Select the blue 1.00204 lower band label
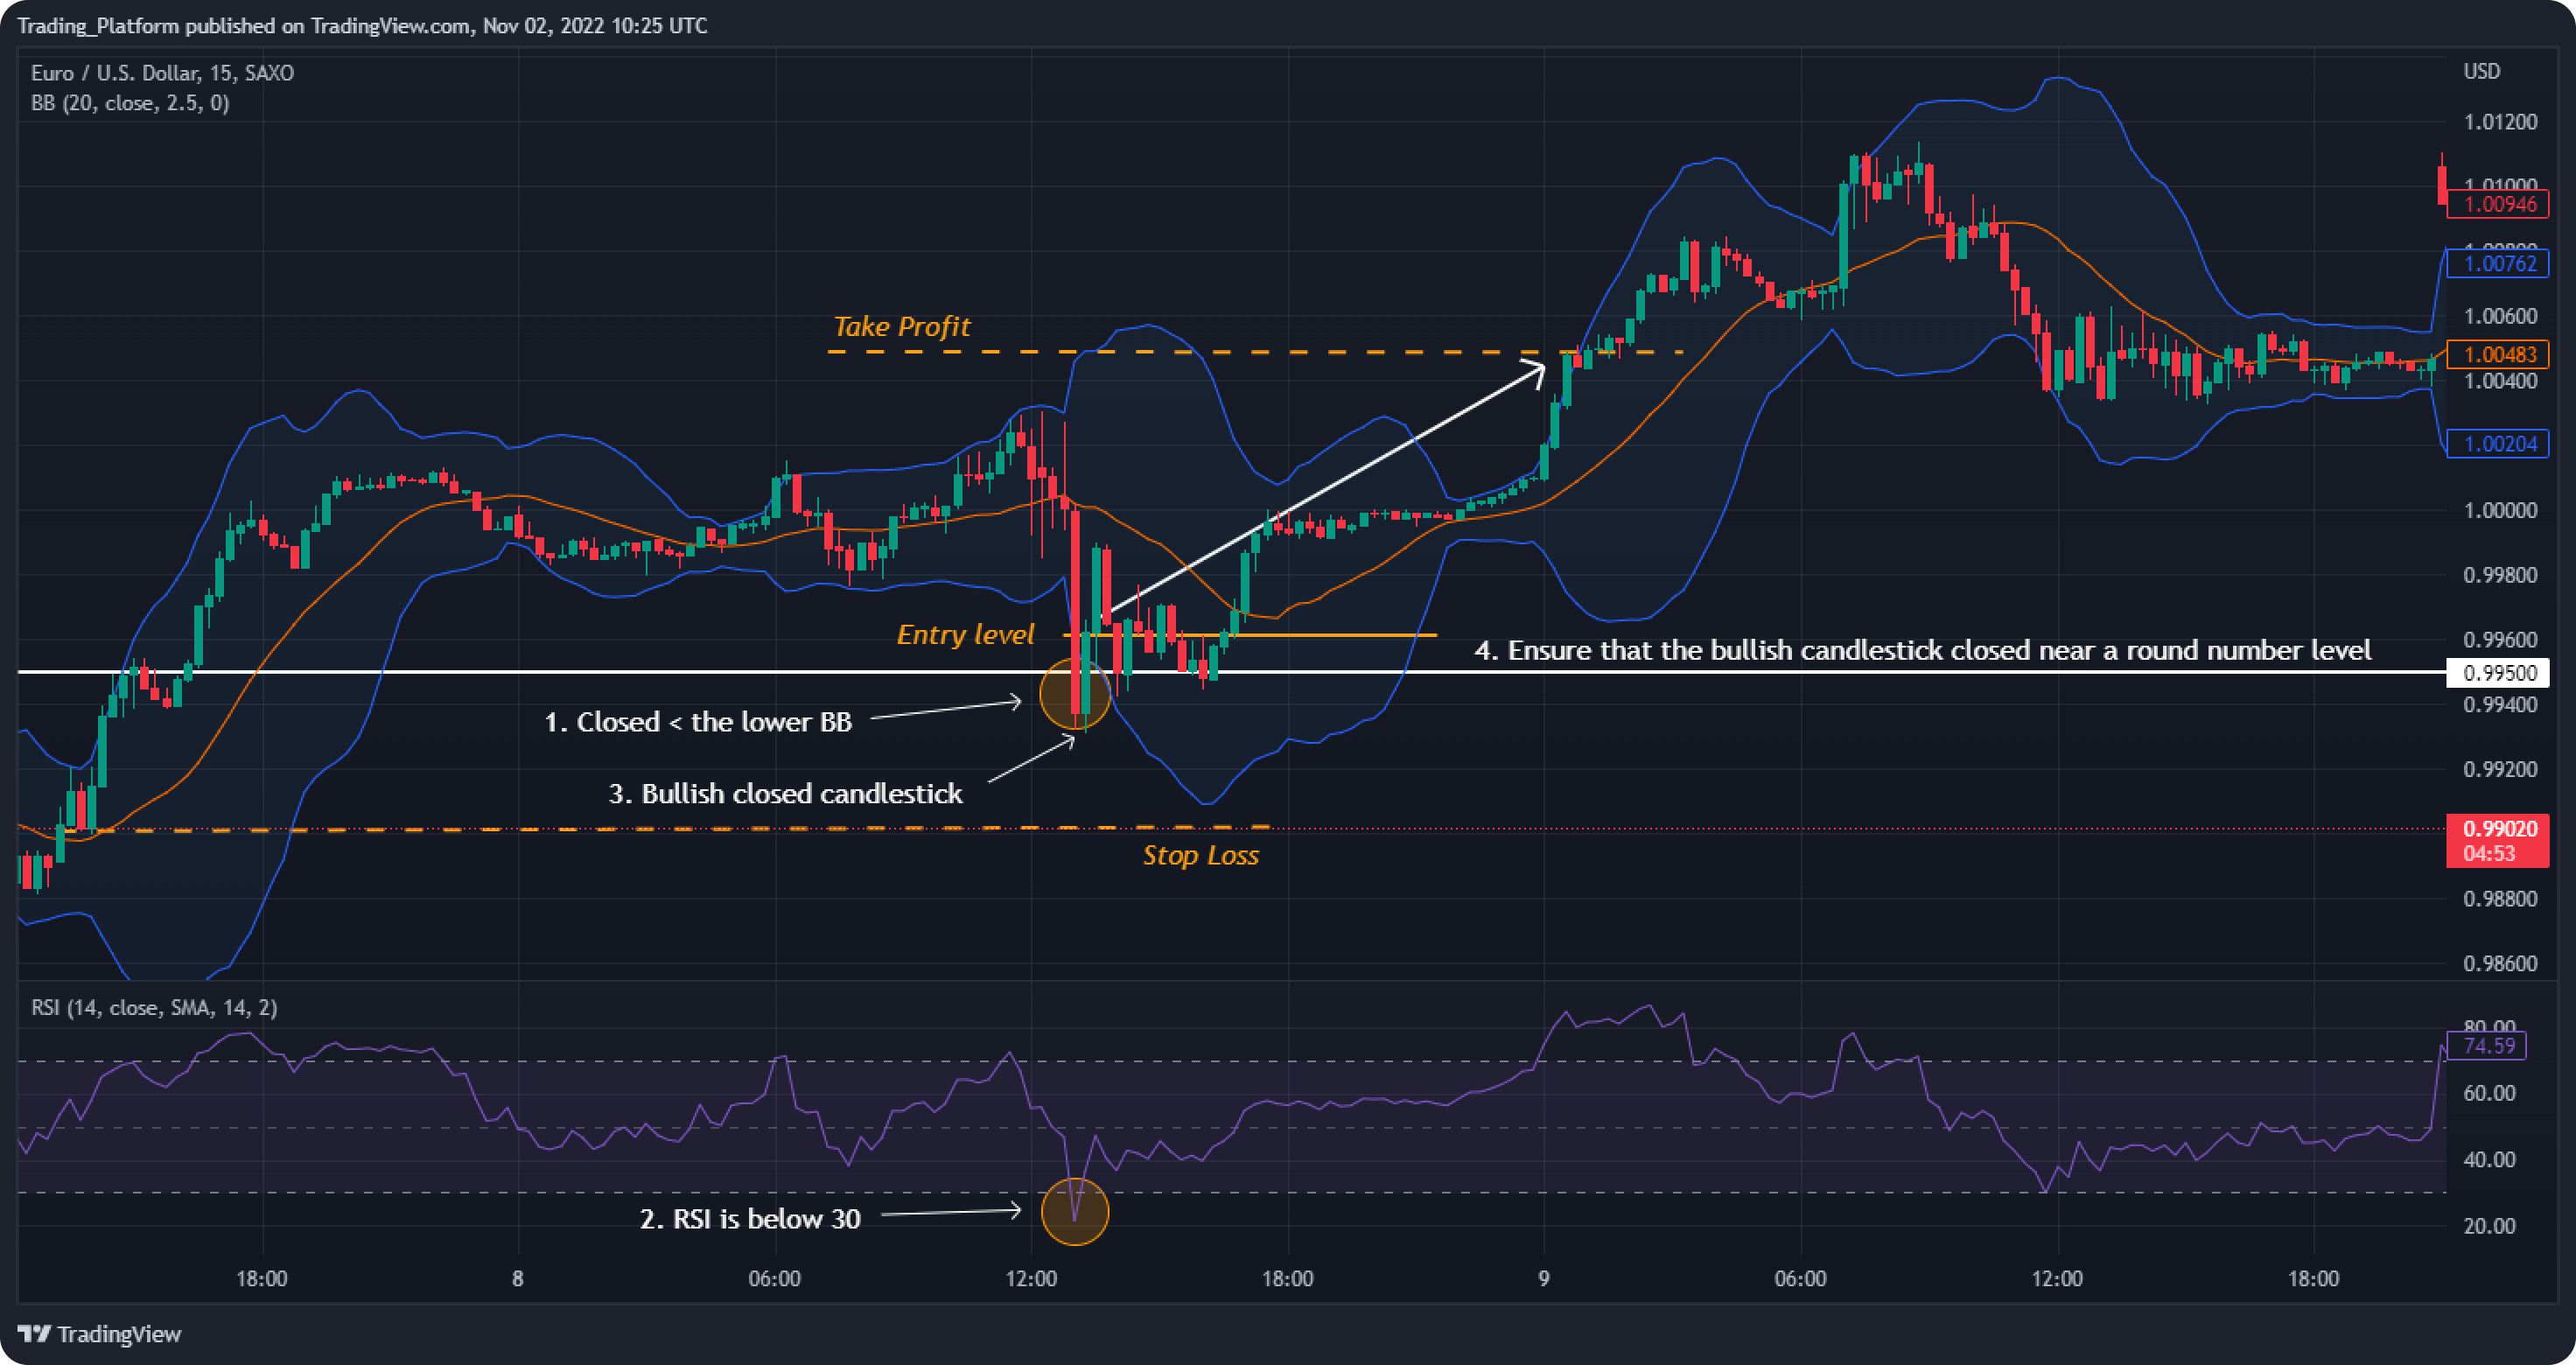The image size is (2576, 1365). tap(2498, 444)
